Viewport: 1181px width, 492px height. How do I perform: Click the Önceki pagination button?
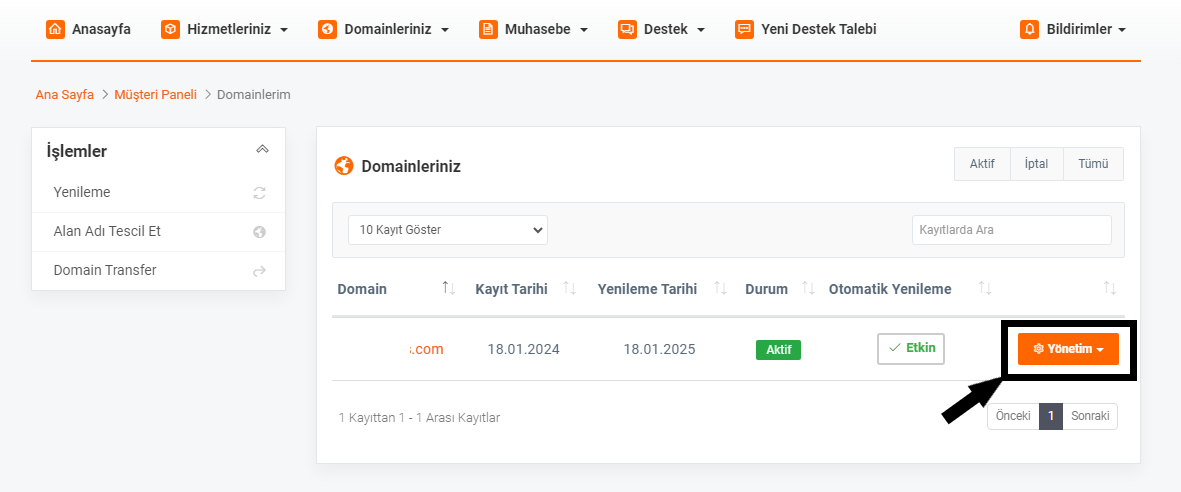(x=1013, y=417)
